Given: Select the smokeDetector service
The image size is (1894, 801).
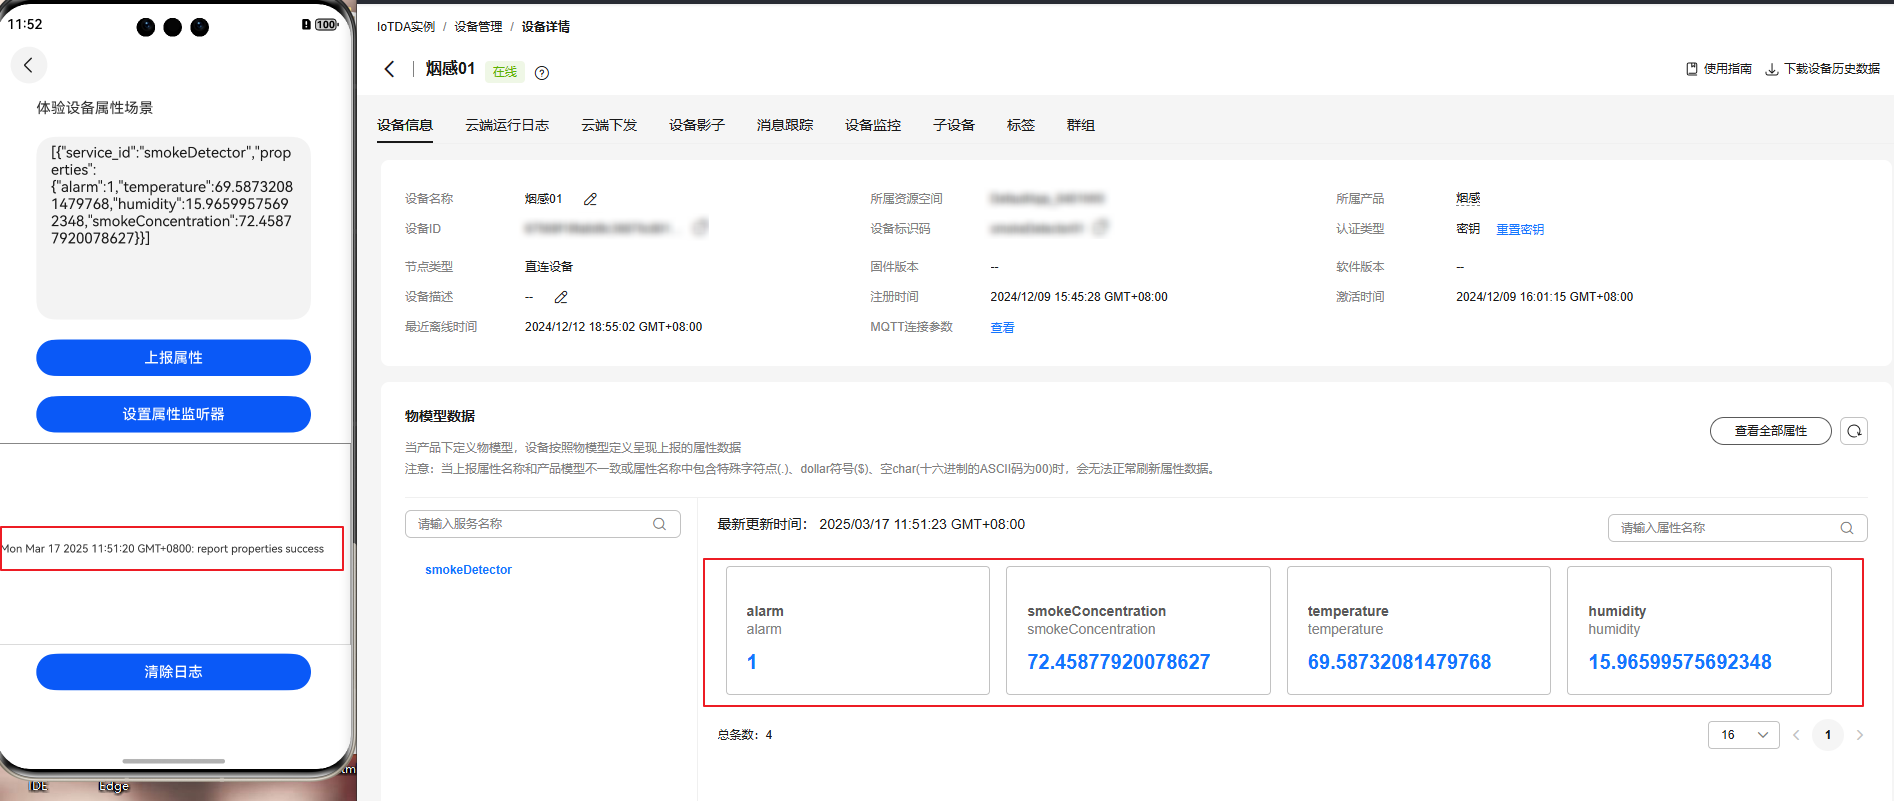Looking at the screenshot, I should 468,570.
